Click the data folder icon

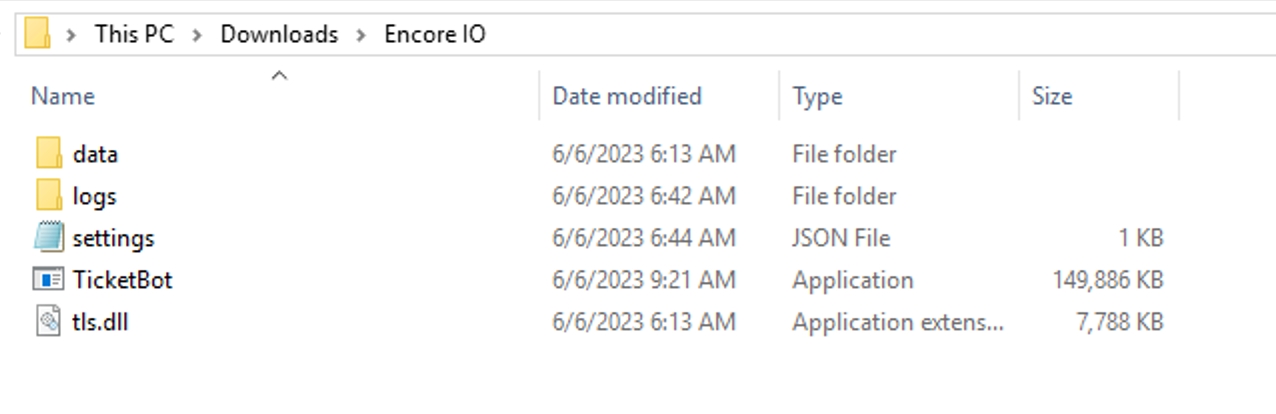49,154
